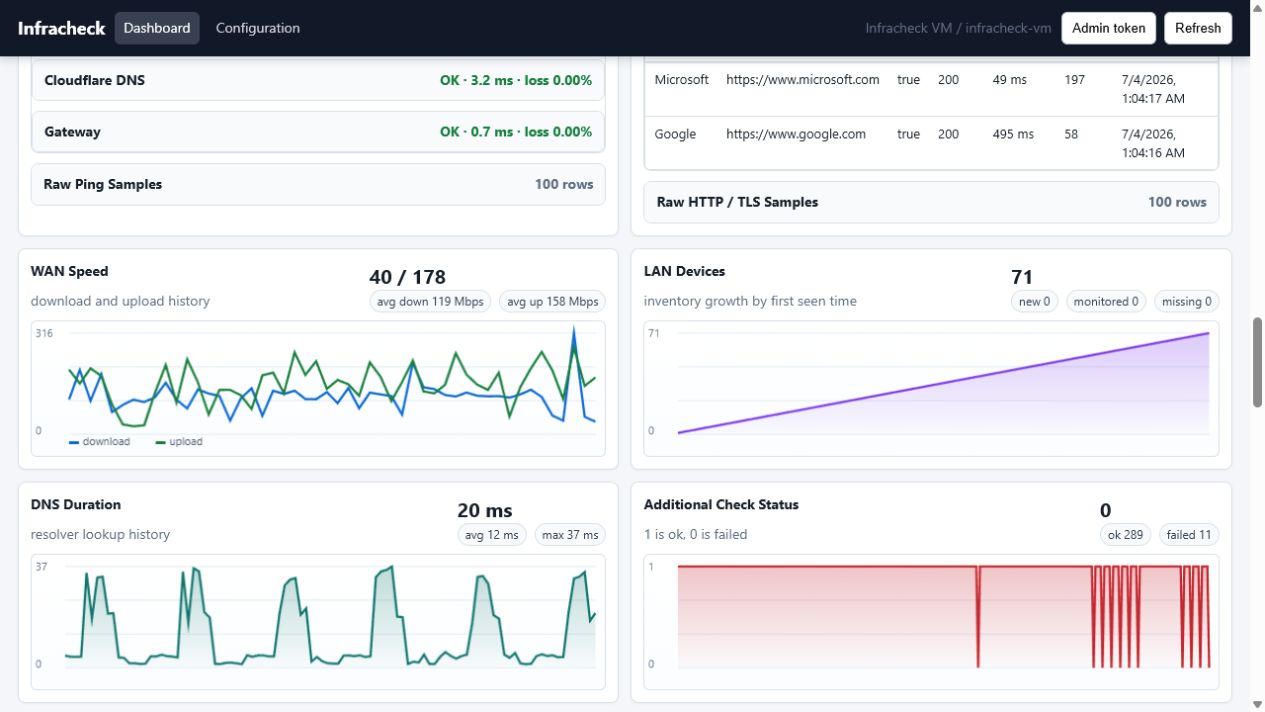The image size is (1265, 712).
Task: Click the https://www.google.com URL cell
Action: click(x=796, y=134)
